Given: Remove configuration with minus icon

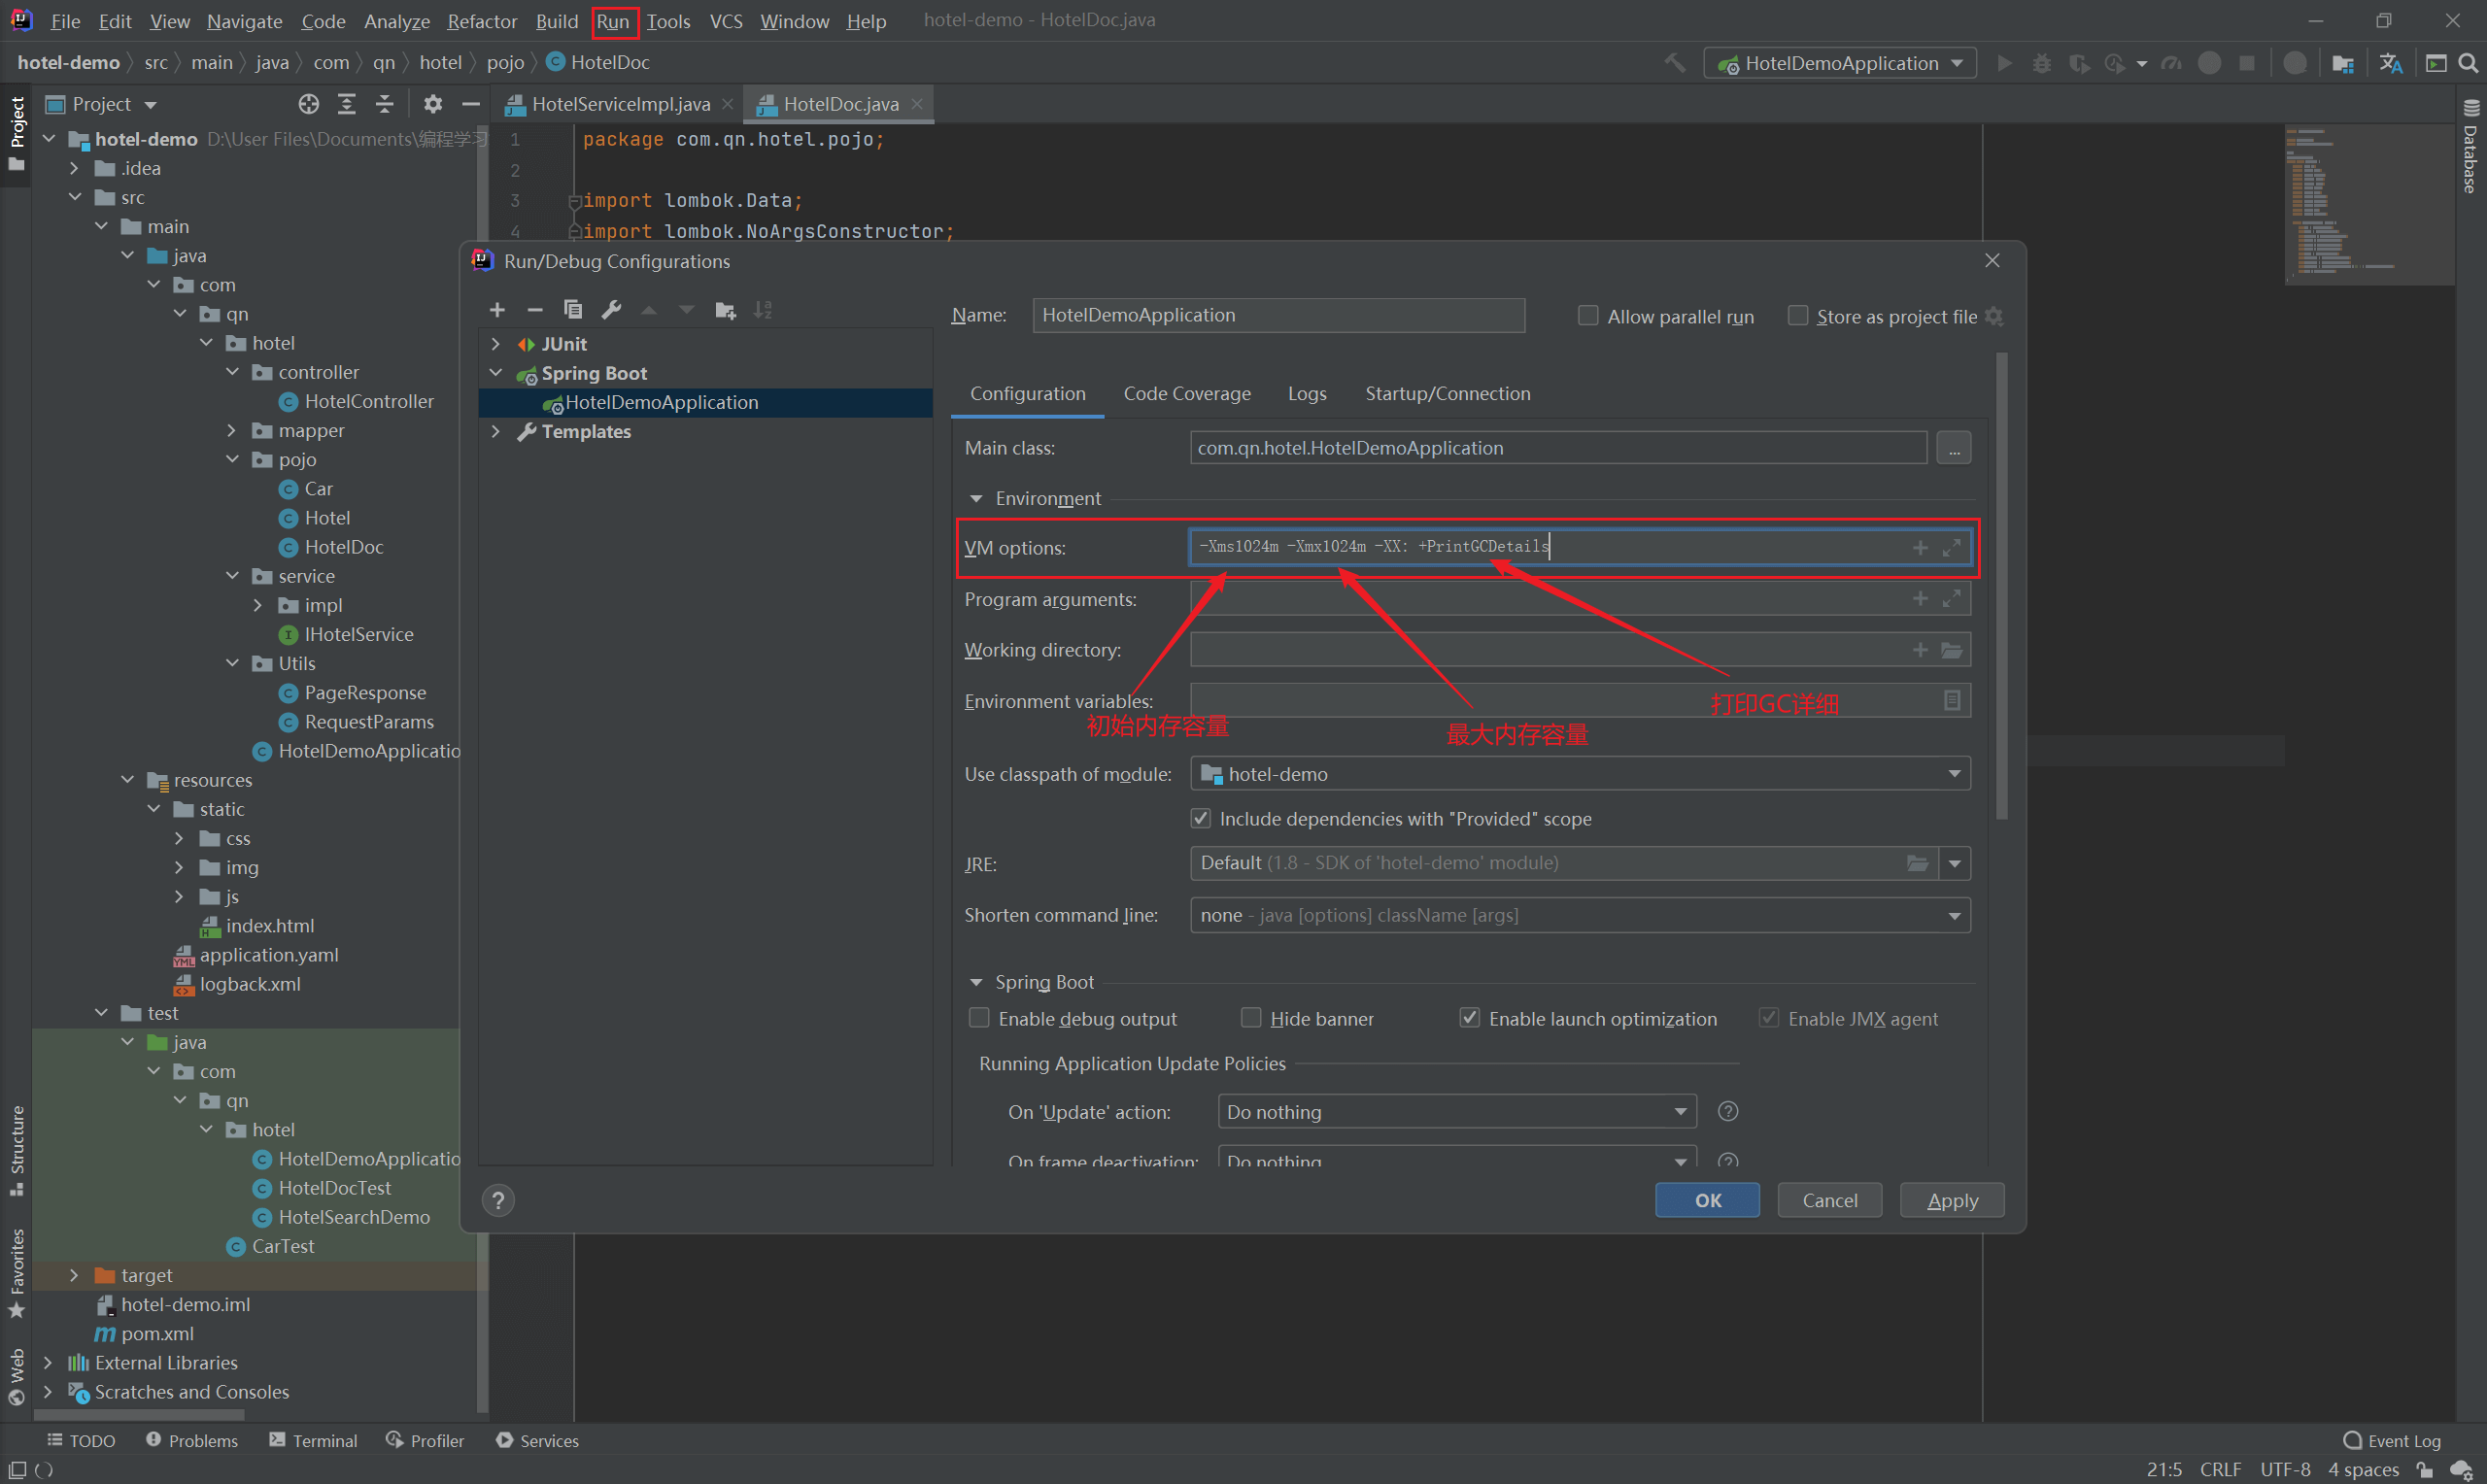Looking at the screenshot, I should [535, 310].
